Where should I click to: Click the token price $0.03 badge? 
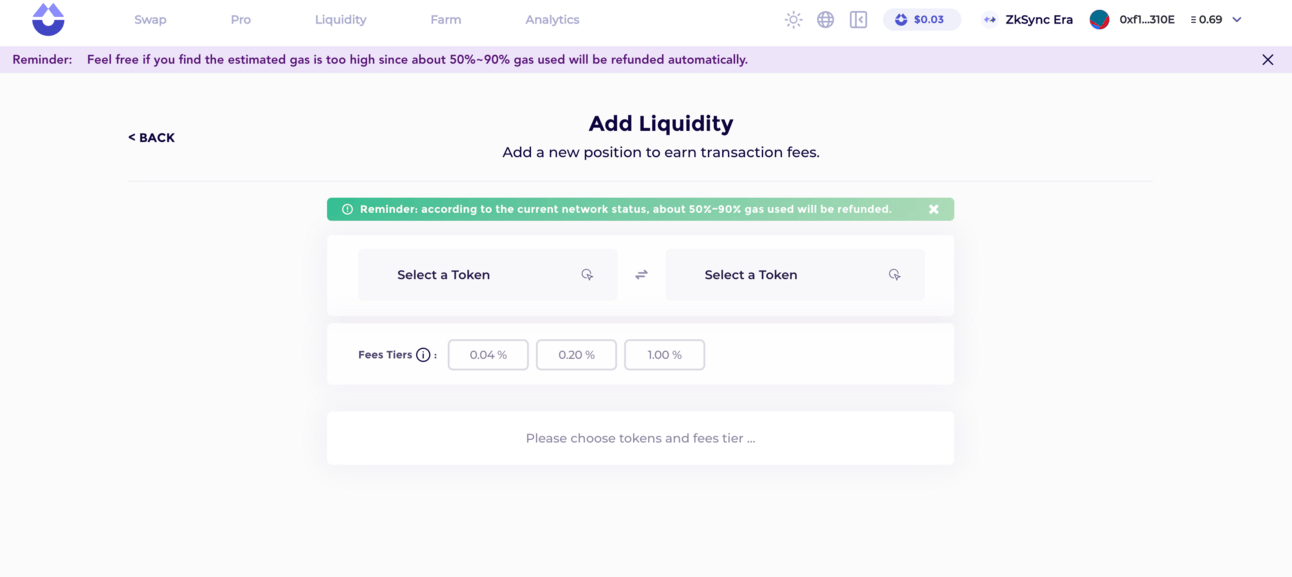(x=921, y=19)
